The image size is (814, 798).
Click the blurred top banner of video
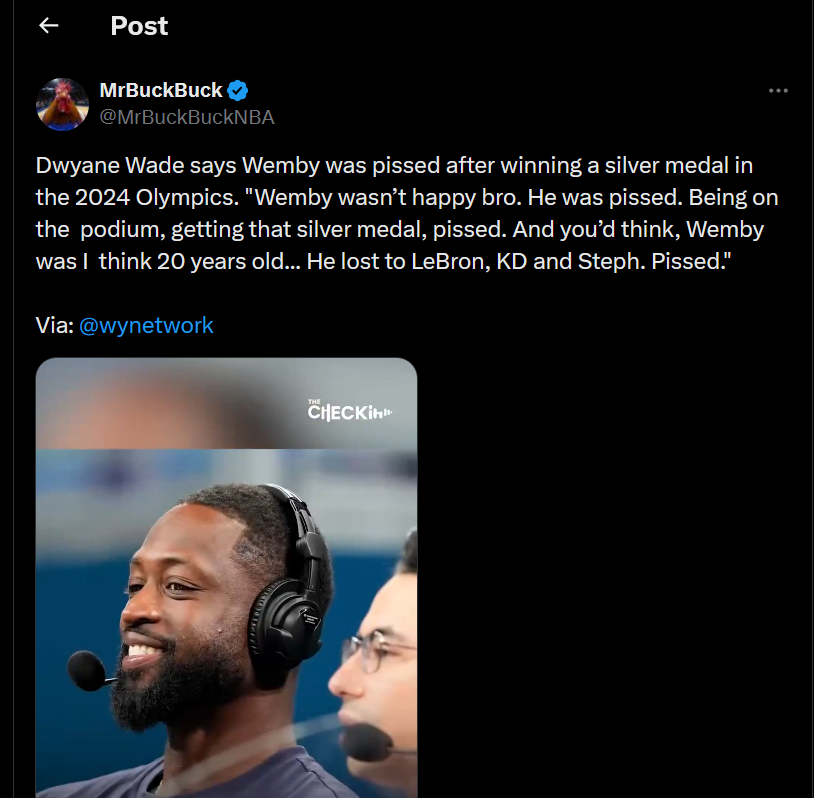[x=226, y=403]
